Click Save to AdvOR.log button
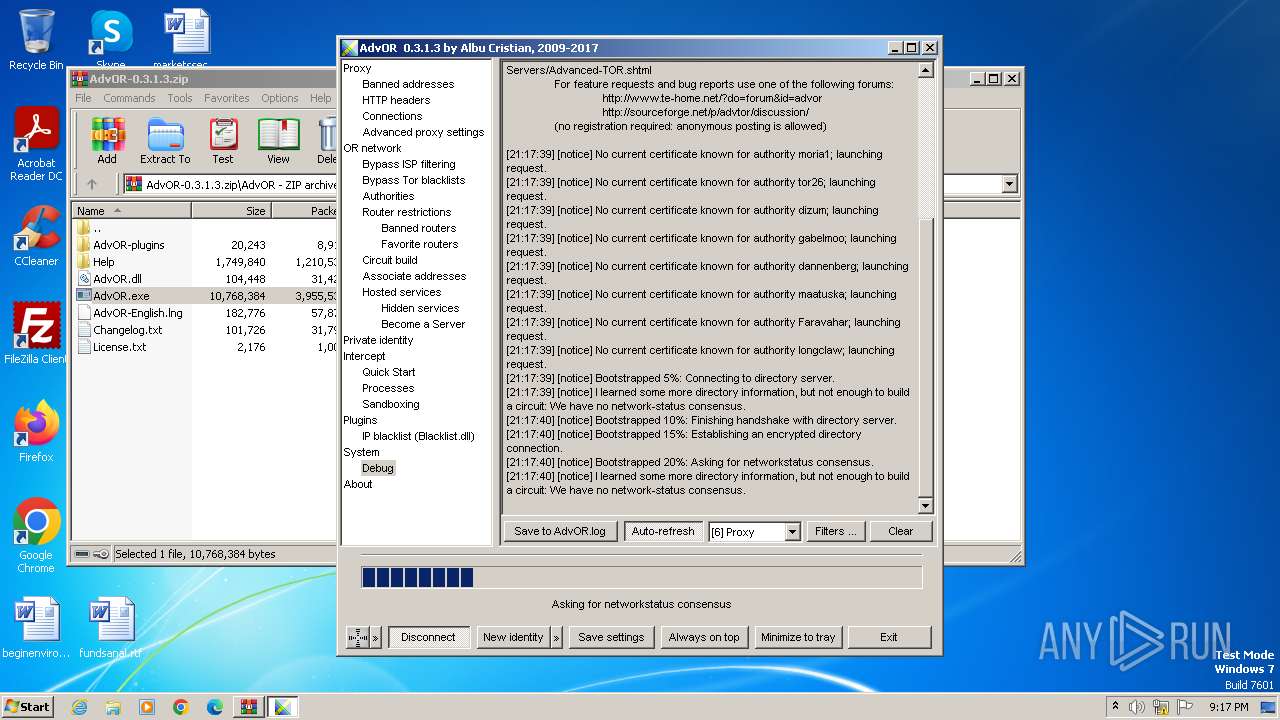 point(560,531)
